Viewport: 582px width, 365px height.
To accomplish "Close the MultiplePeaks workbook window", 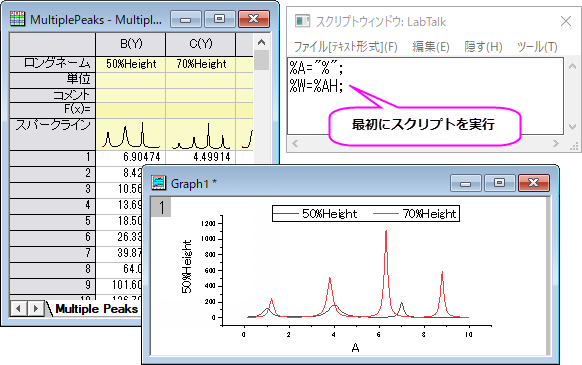I will (254, 19).
